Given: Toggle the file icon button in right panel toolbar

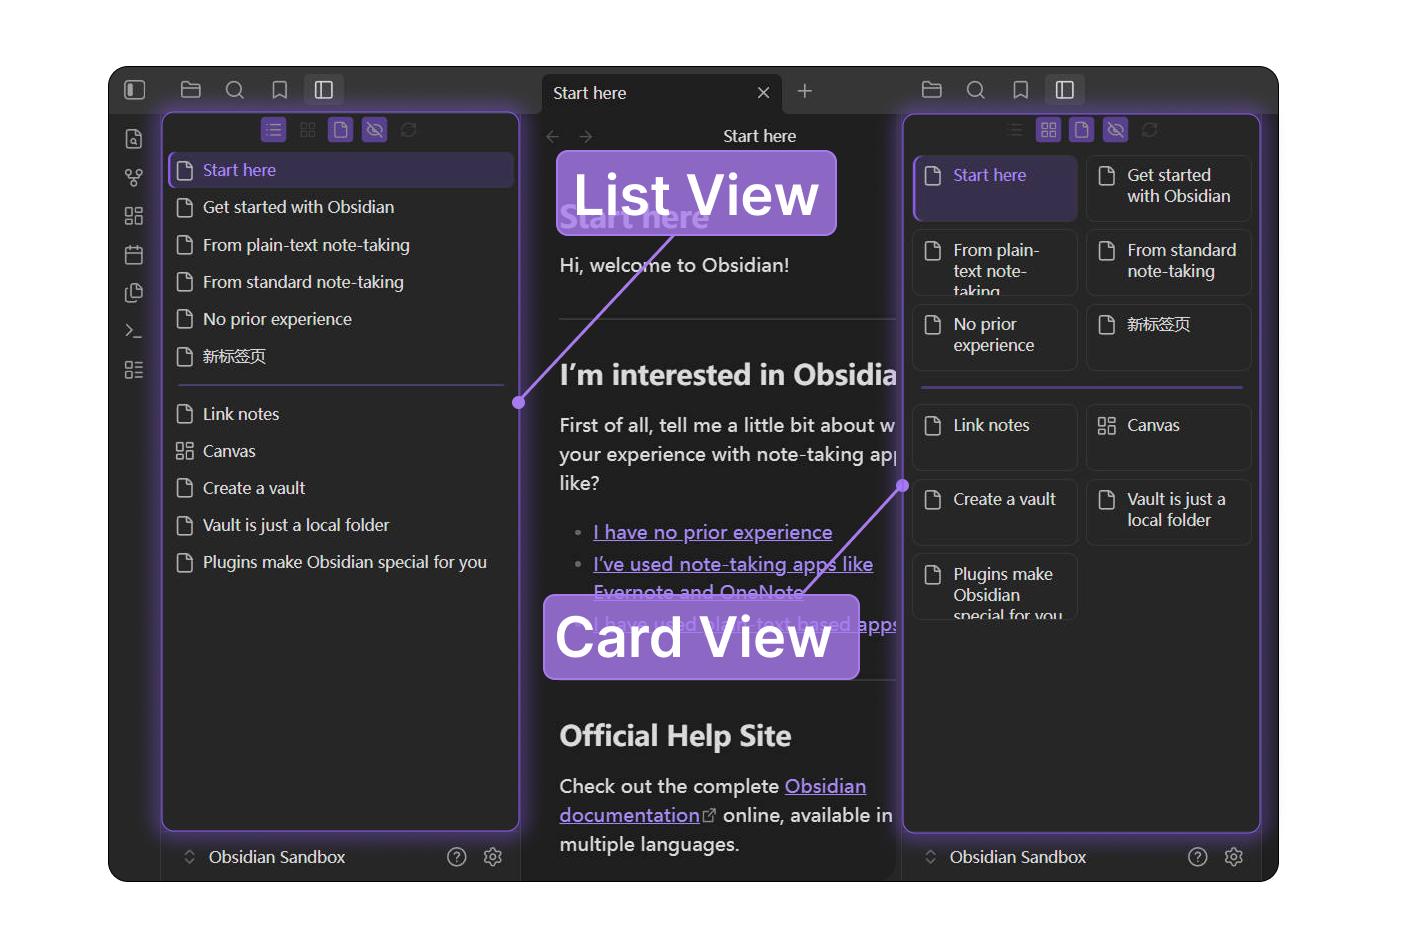Looking at the screenshot, I should 1082,130.
